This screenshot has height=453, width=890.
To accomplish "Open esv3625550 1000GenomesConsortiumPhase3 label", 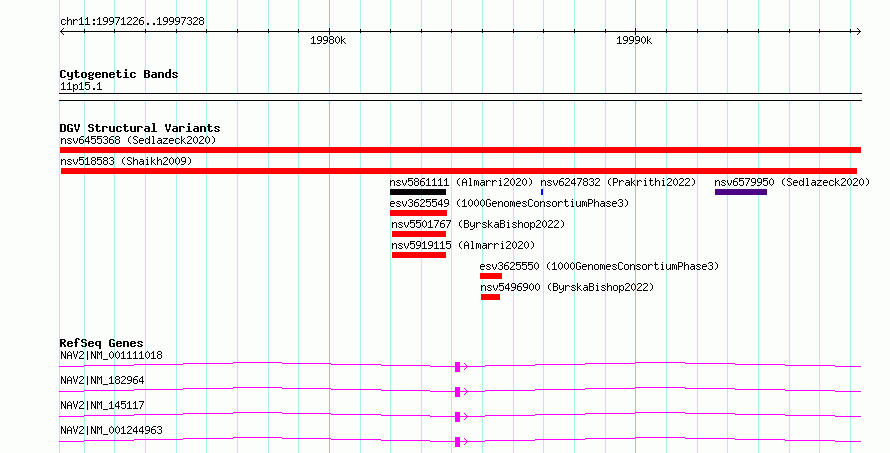I will [x=599, y=266].
